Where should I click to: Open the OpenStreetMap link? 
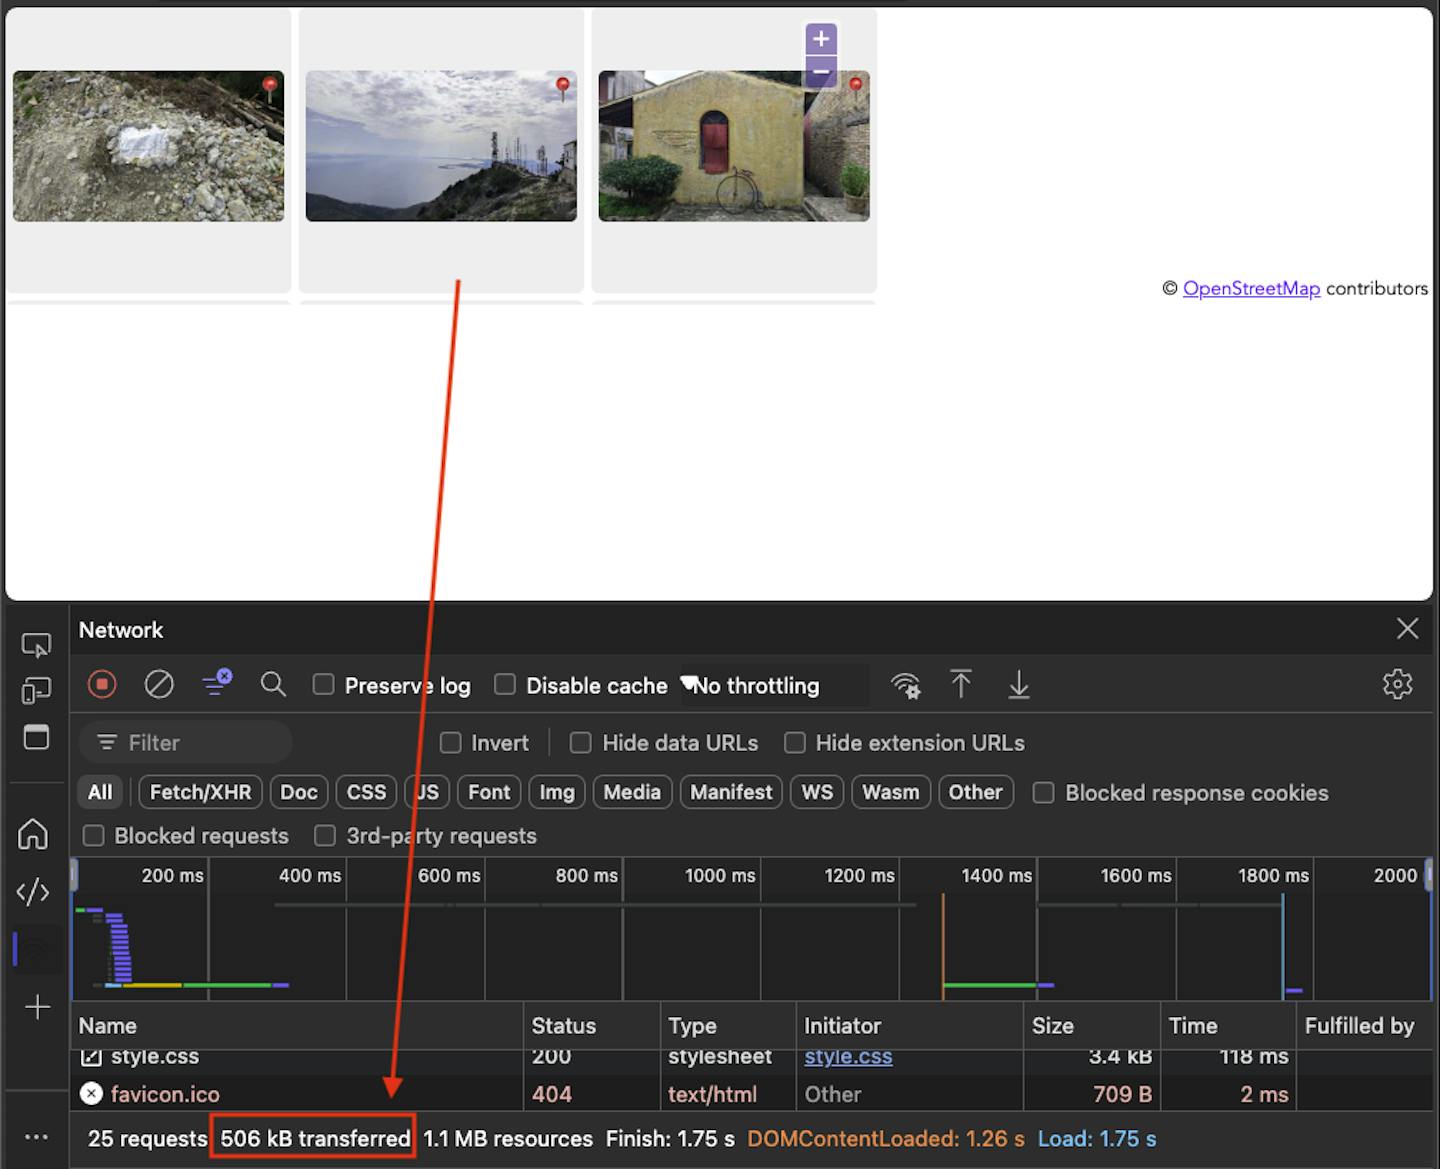(x=1251, y=289)
